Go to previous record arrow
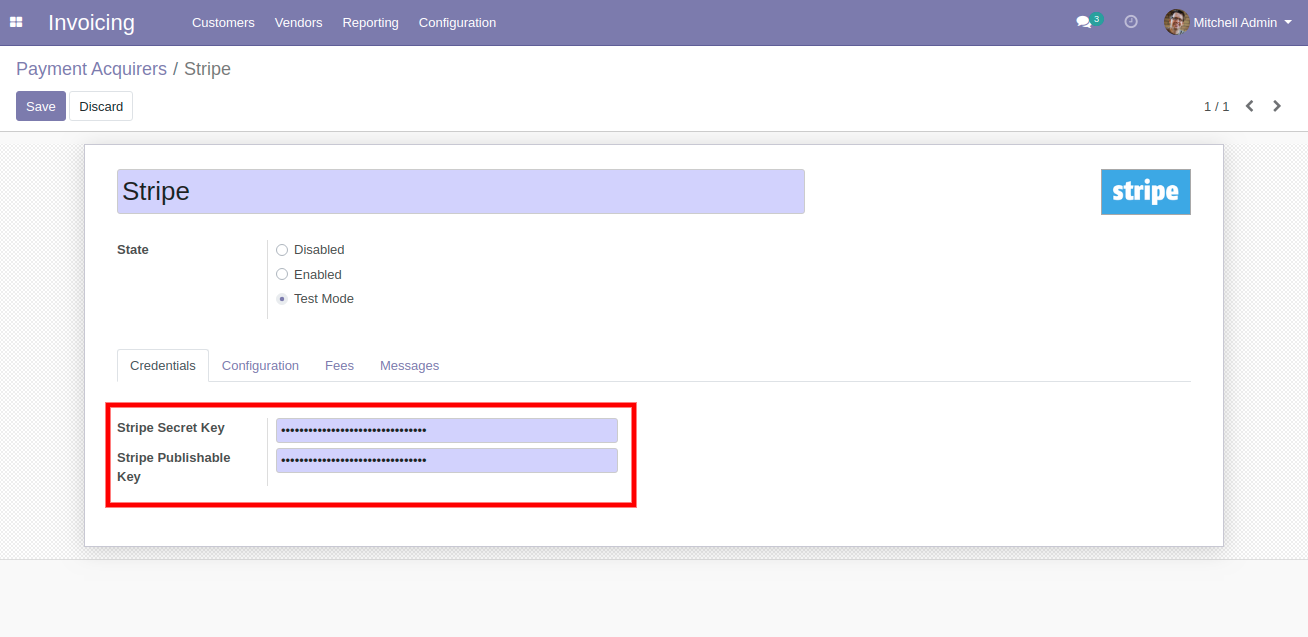 tap(1249, 106)
